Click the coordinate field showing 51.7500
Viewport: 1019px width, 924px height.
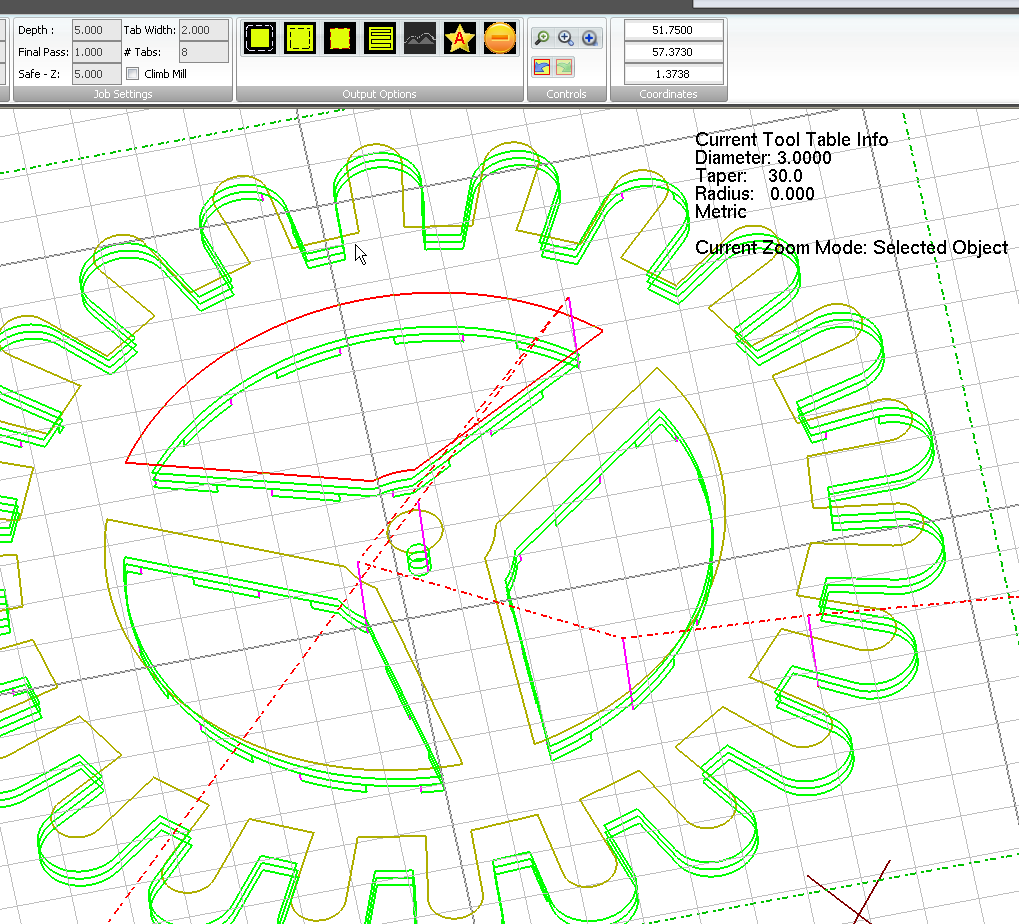(x=672, y=30)
